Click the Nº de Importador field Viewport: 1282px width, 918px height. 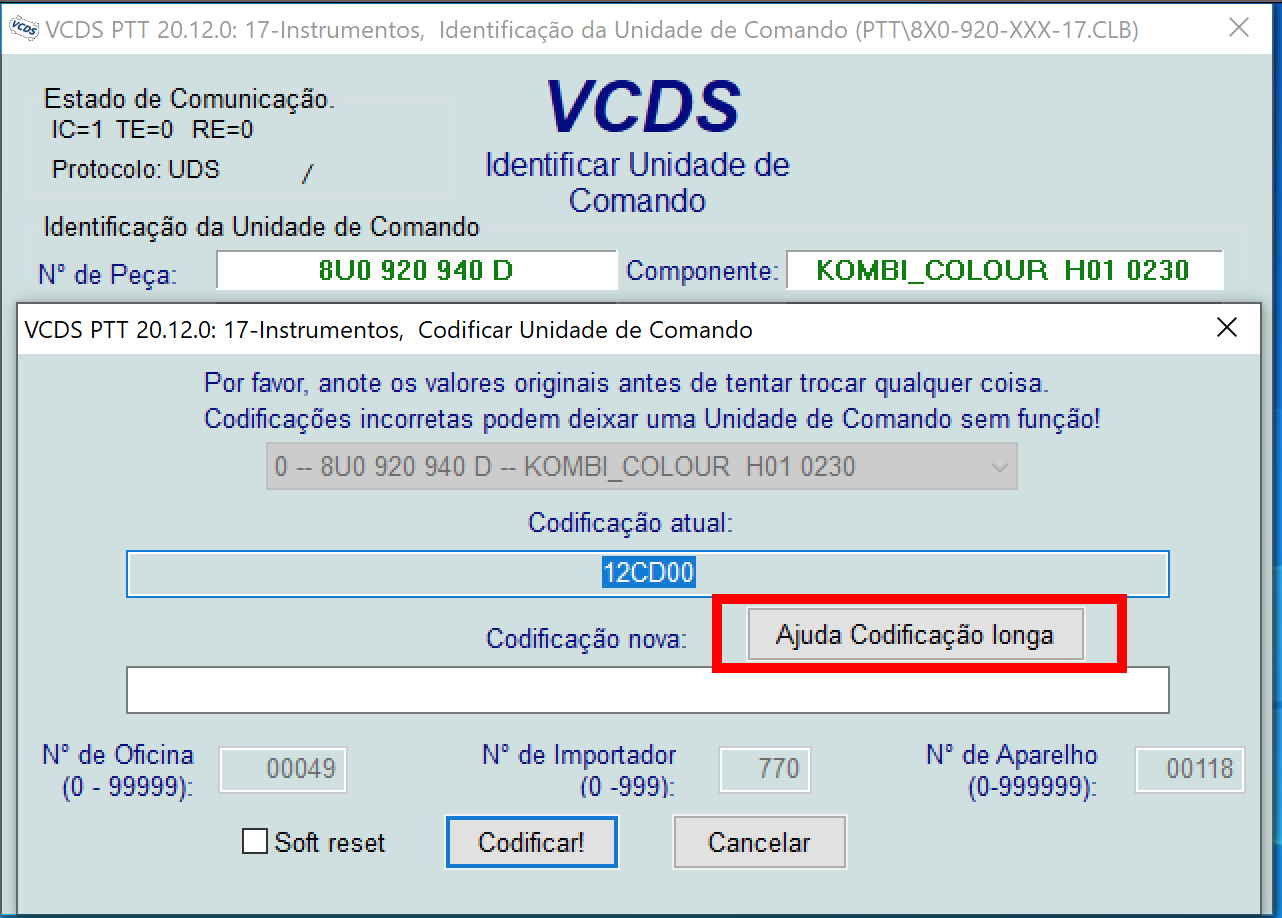coord(765,769)
